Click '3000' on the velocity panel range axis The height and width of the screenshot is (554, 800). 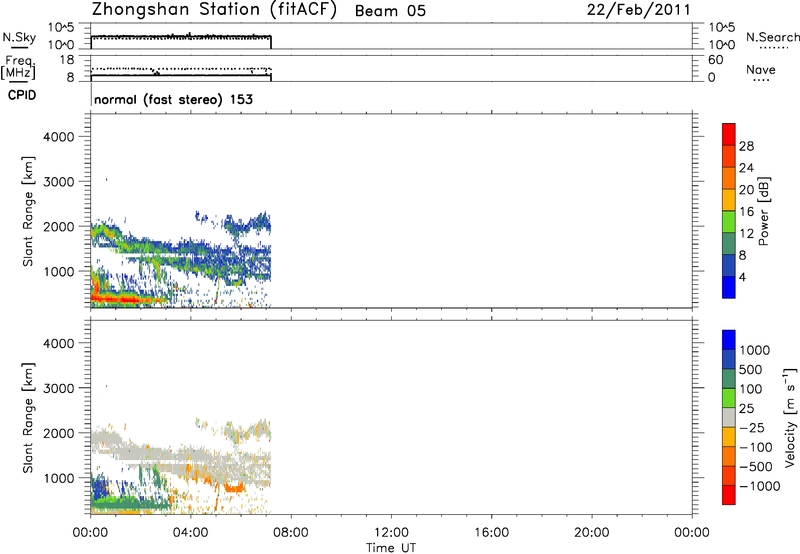point(59,388)
